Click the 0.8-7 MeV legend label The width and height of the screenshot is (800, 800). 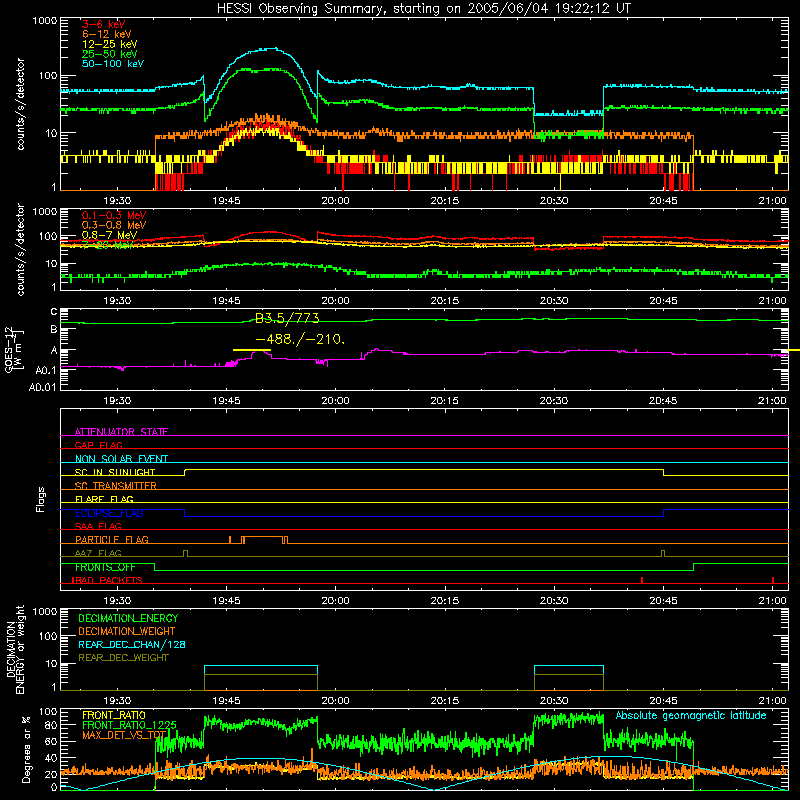(109, 235)
